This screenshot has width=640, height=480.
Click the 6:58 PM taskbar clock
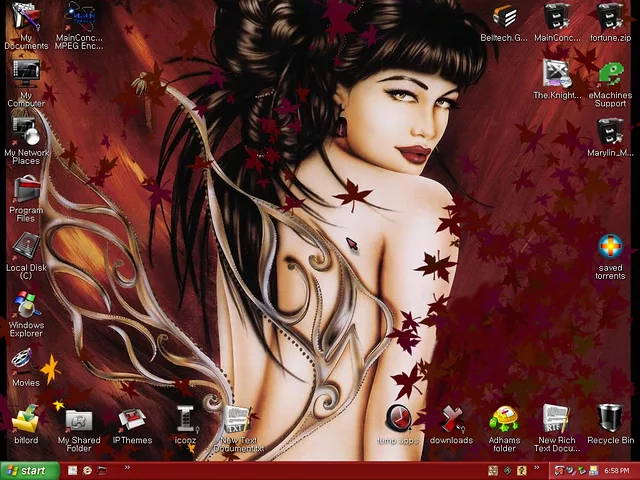tap(617, 470)
